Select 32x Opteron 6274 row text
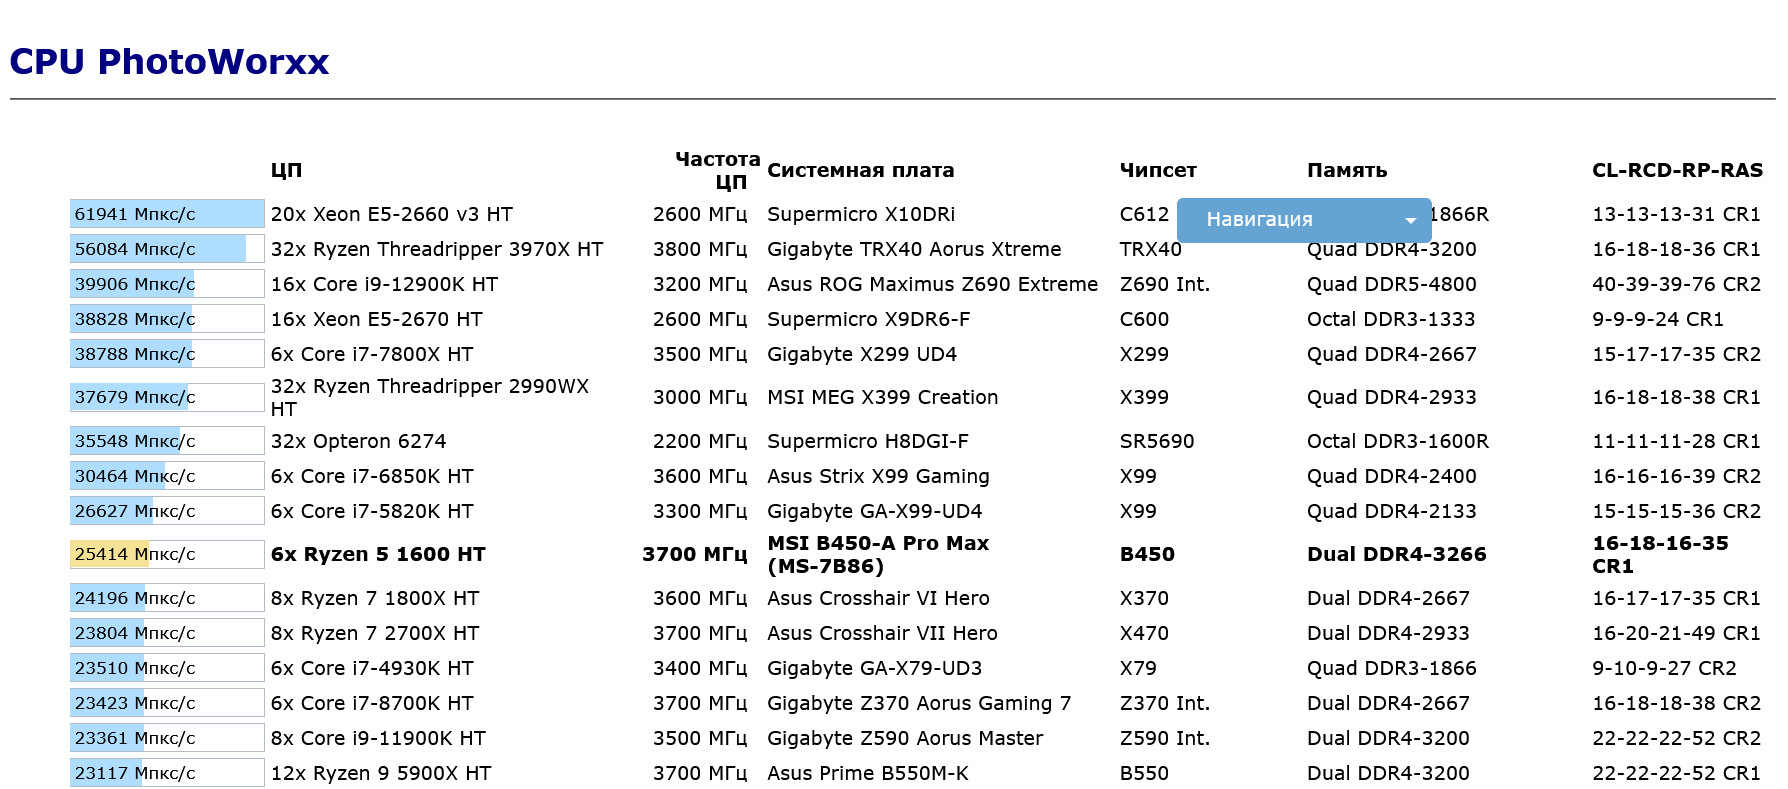Image resolution: width=1788 pixels, height=789 pixels. click(x=358, y=441)
